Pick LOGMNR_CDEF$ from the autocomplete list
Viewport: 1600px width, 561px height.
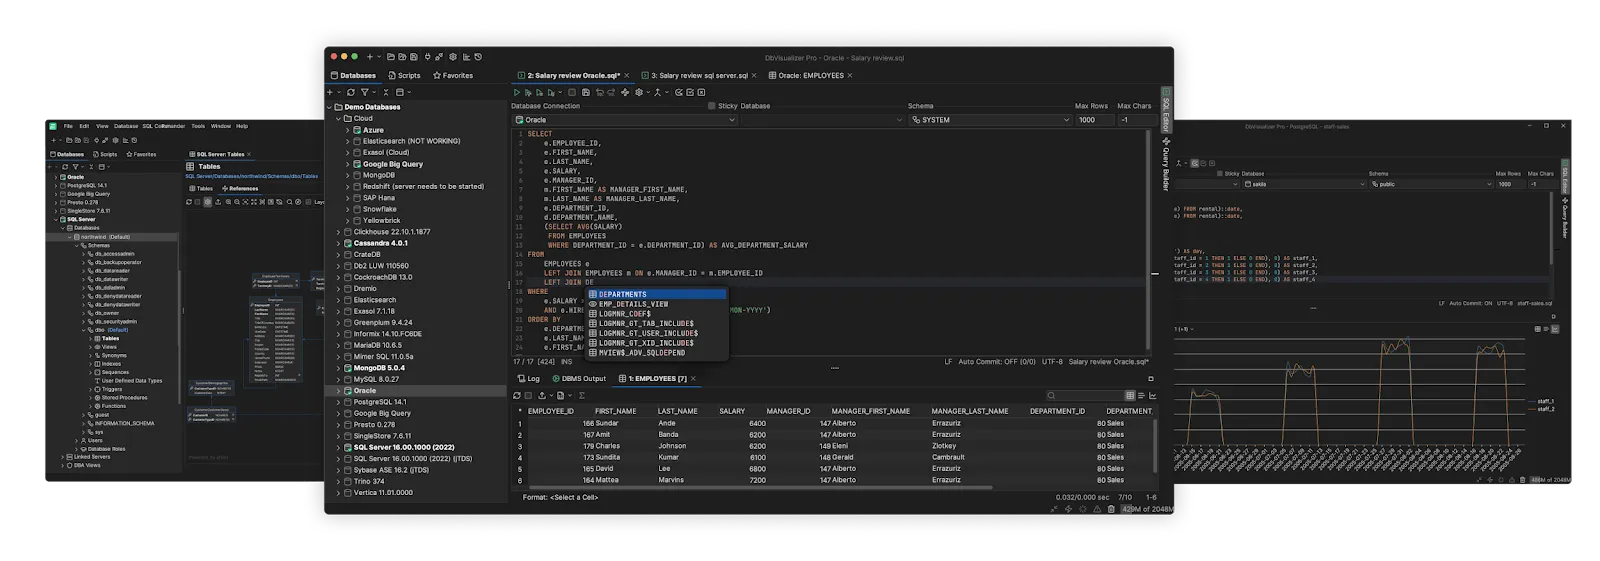pos(656,314)
